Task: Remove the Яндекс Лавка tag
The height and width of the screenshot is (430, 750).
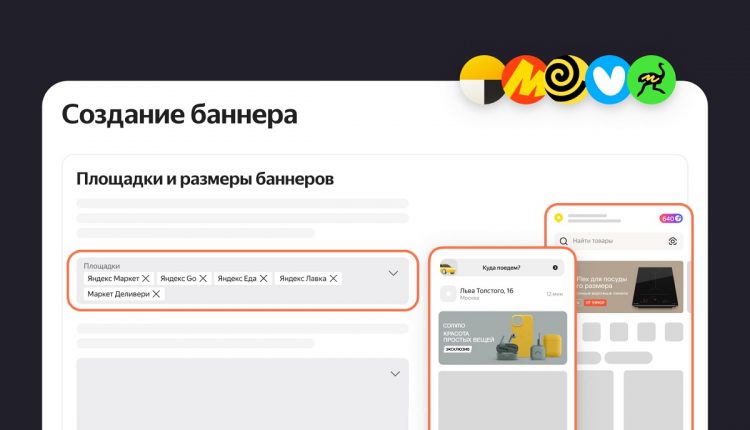Action: pyautogui.click(x=333, y=278)
